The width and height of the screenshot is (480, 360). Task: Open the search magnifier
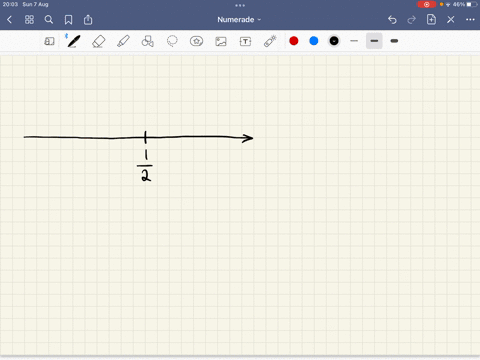49,20
